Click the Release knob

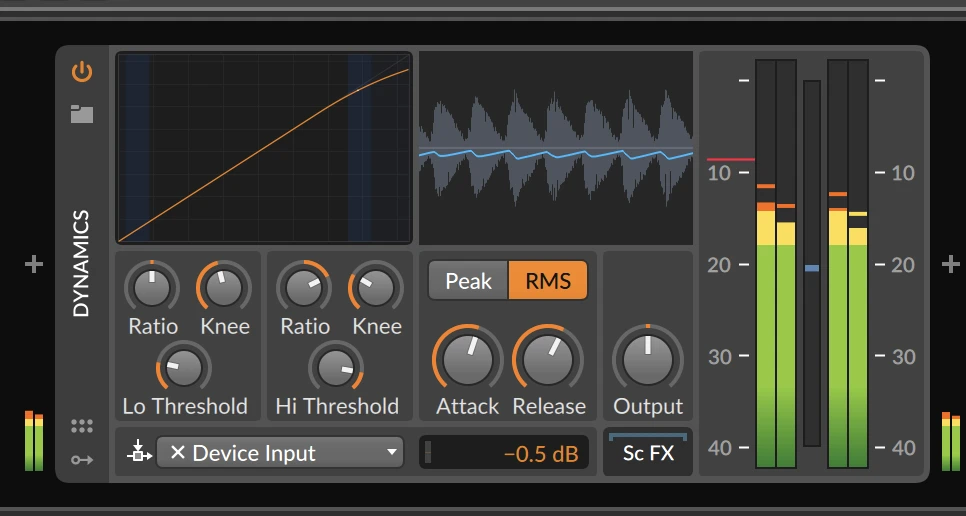(548, 359)
